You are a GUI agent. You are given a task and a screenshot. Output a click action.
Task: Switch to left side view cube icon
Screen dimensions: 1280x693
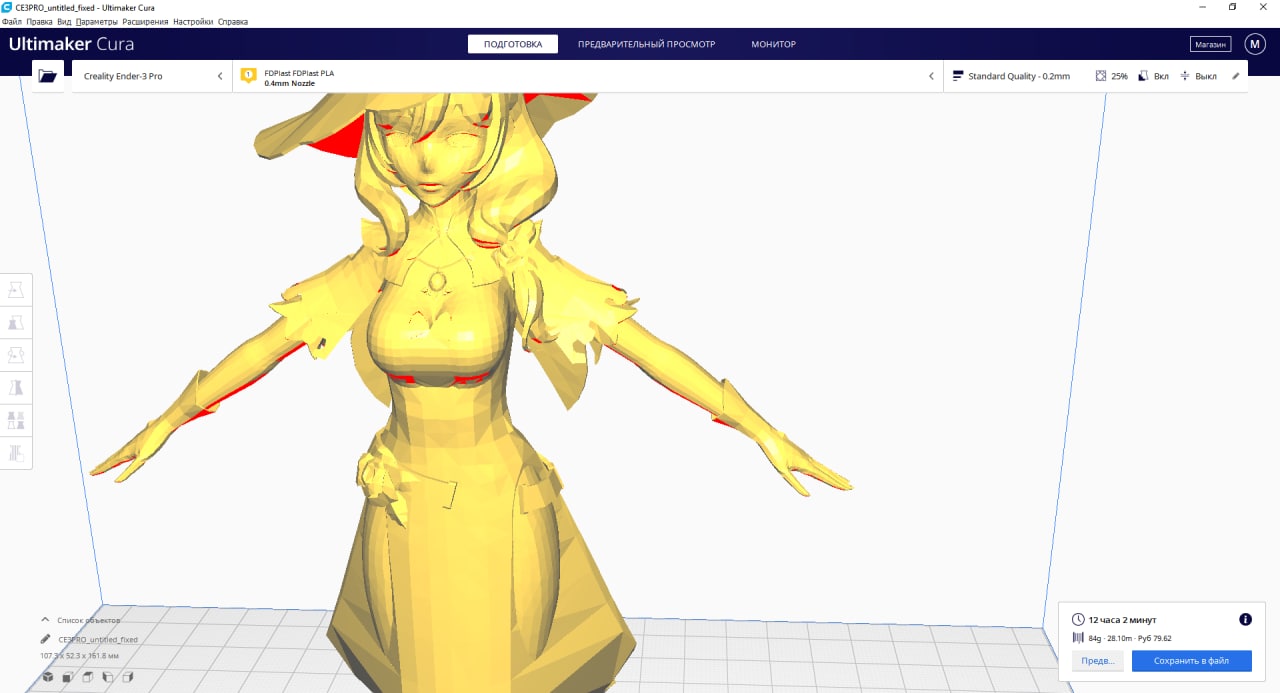(107, 677)
